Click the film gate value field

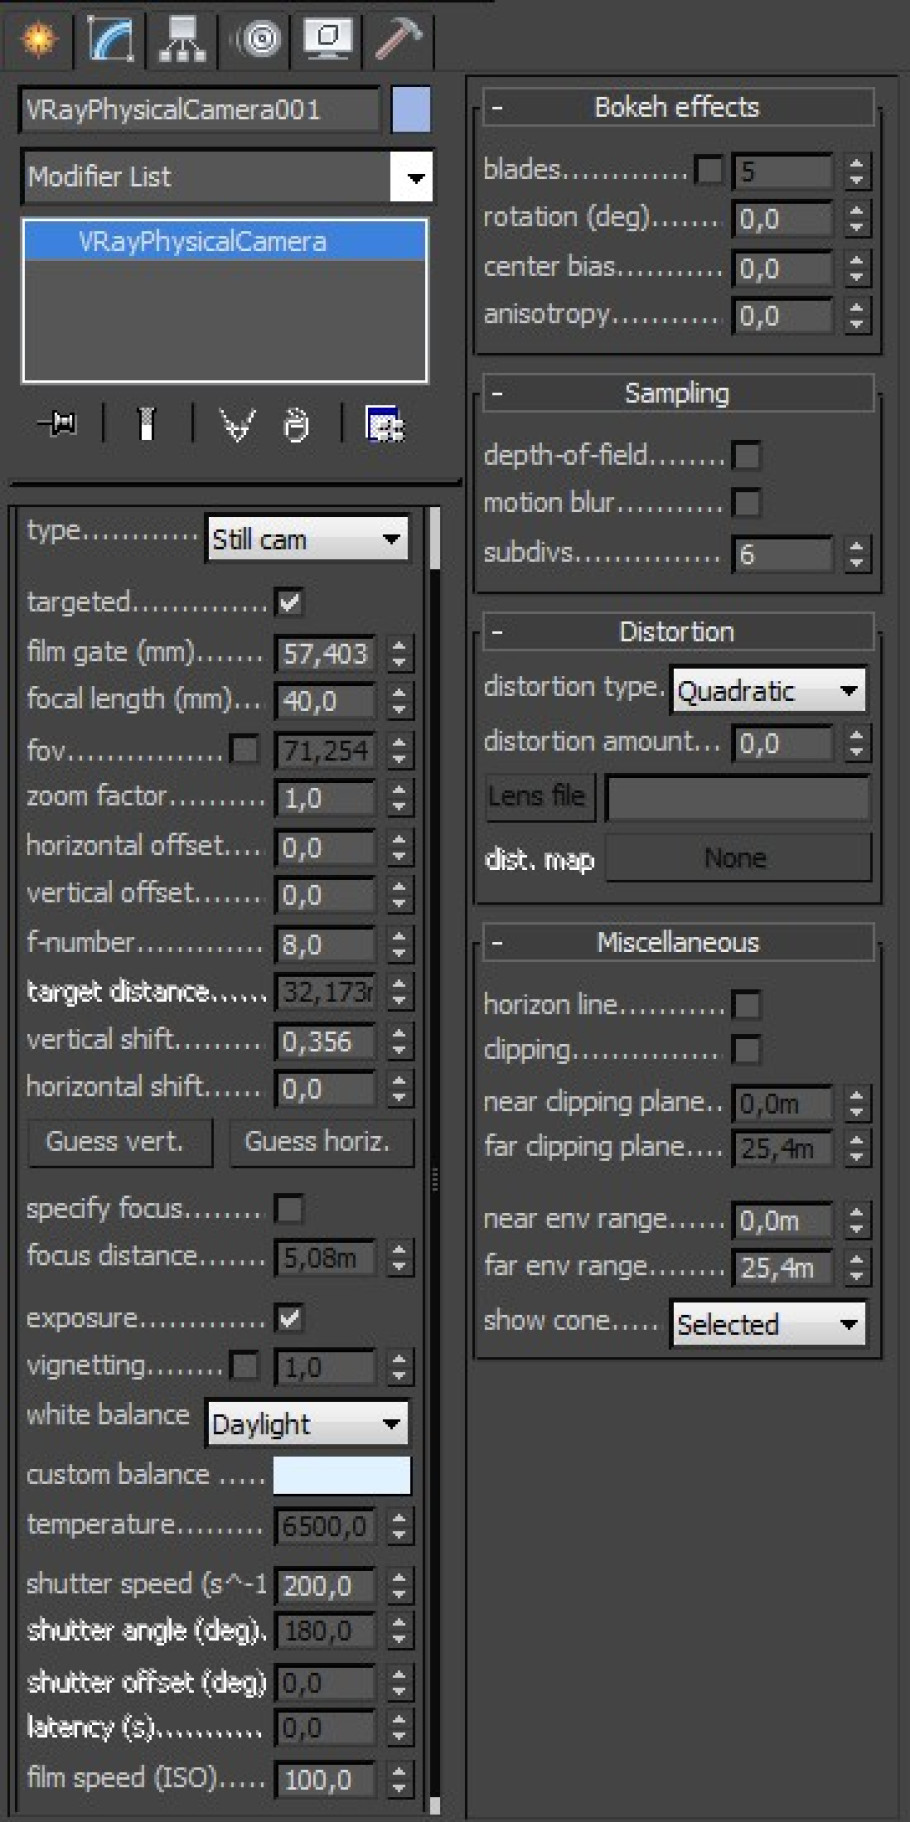(x=326, y=654)
